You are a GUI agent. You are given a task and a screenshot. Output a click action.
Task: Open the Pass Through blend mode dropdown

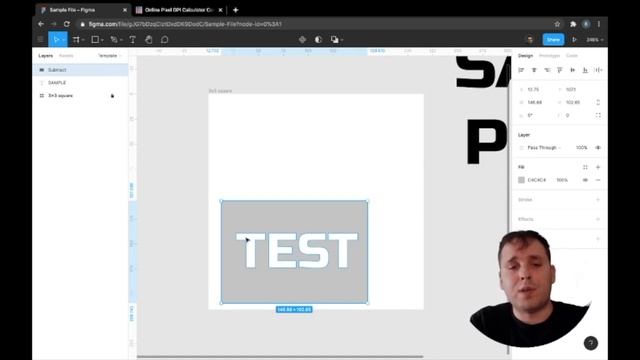coord(544,148)
